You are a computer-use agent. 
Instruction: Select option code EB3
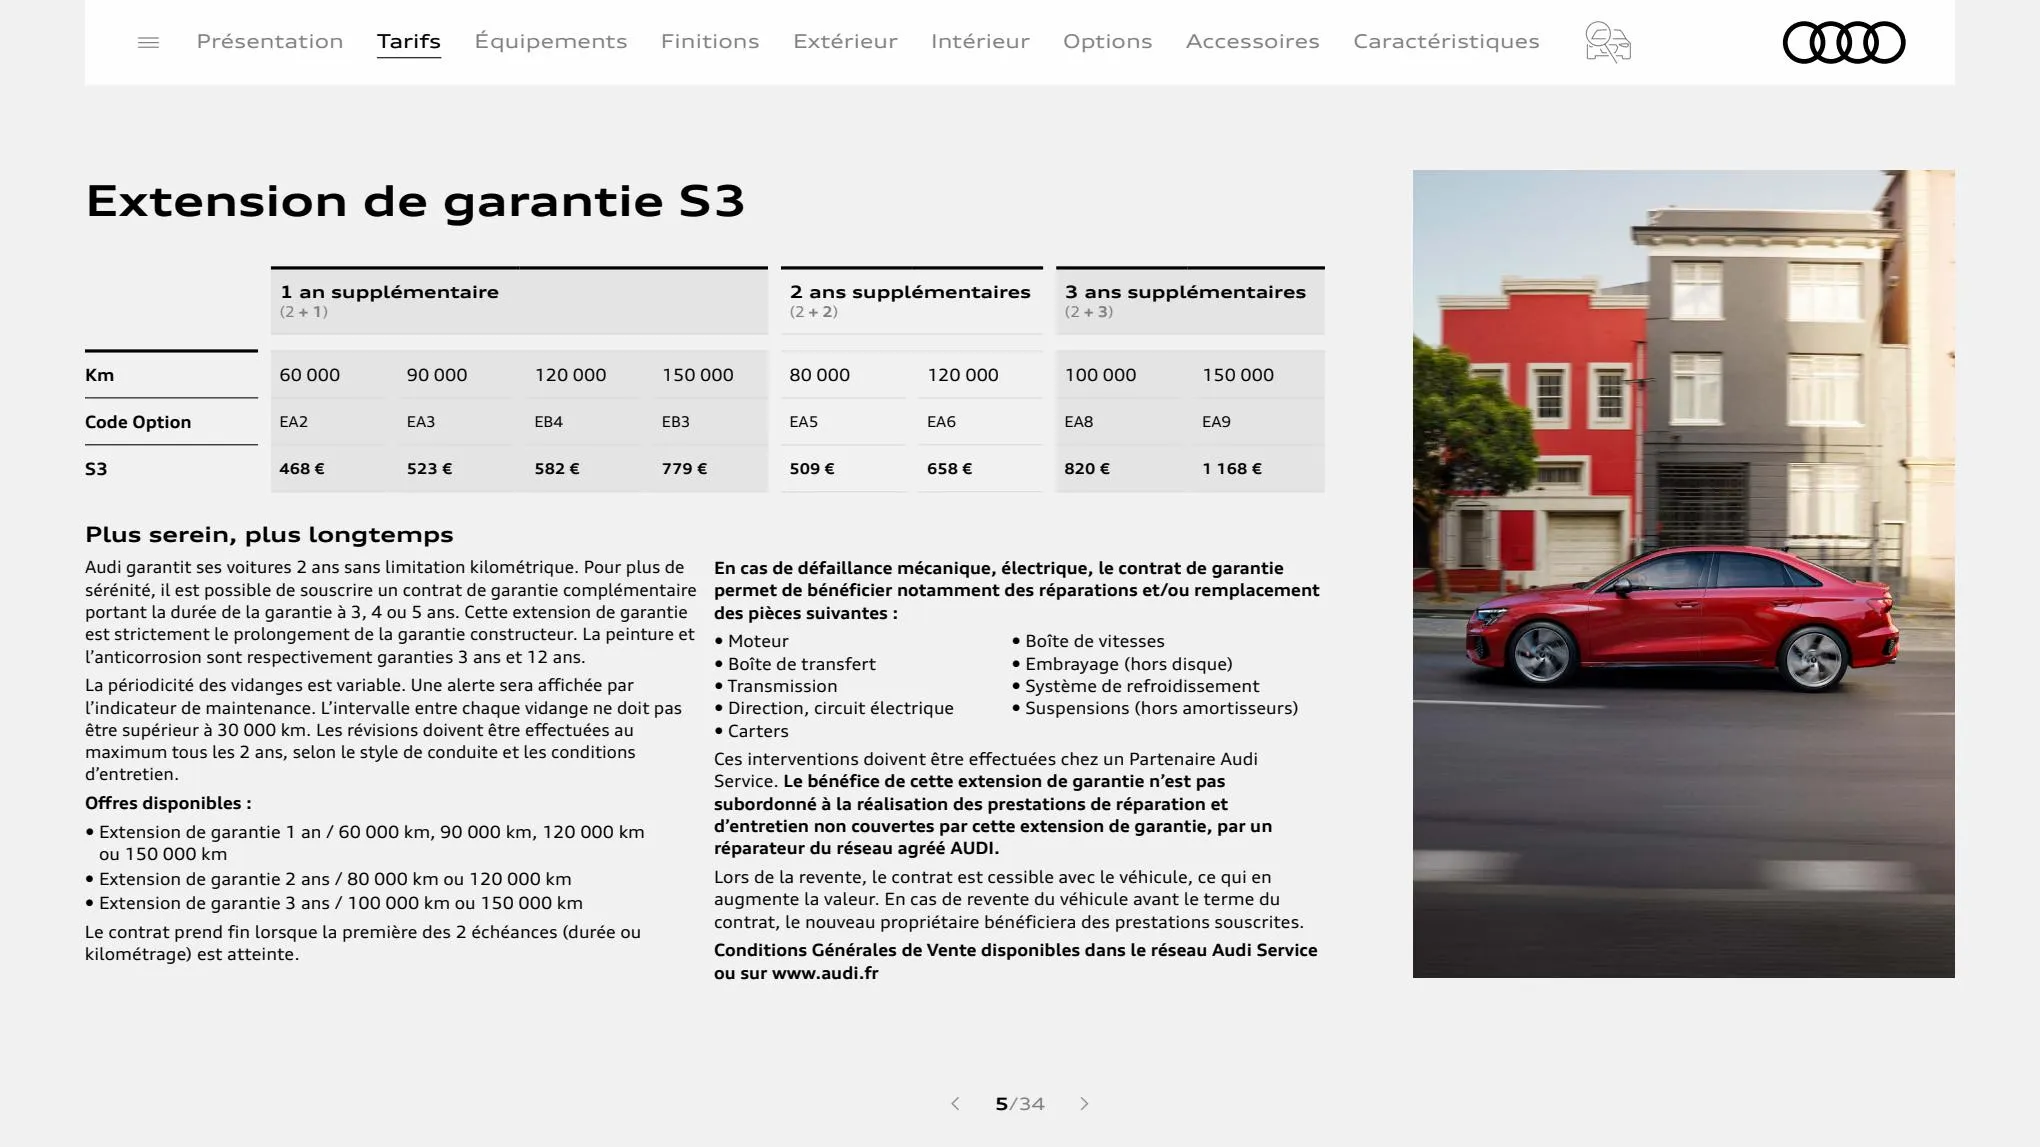676,422
